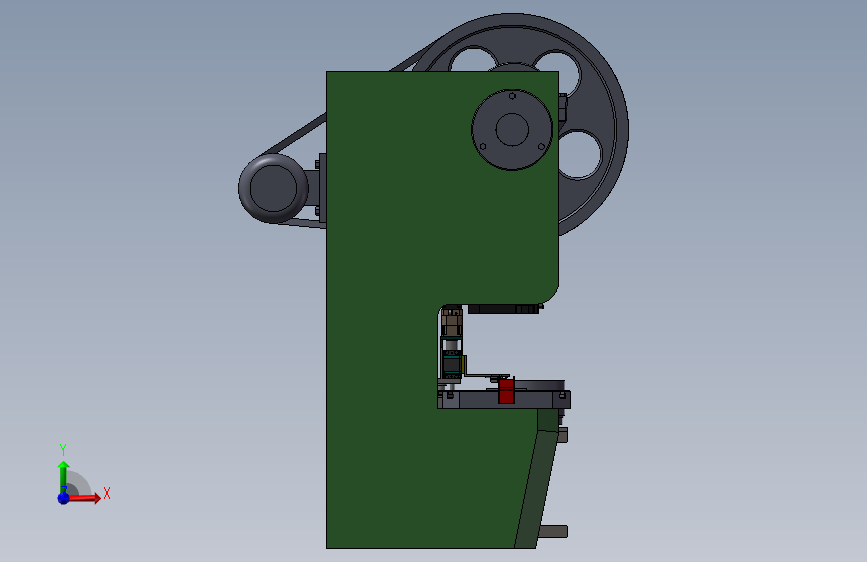This screenshot has width=867, height=562.
Task: Select the red component on the work table
Action: click(x=506, y=391)
